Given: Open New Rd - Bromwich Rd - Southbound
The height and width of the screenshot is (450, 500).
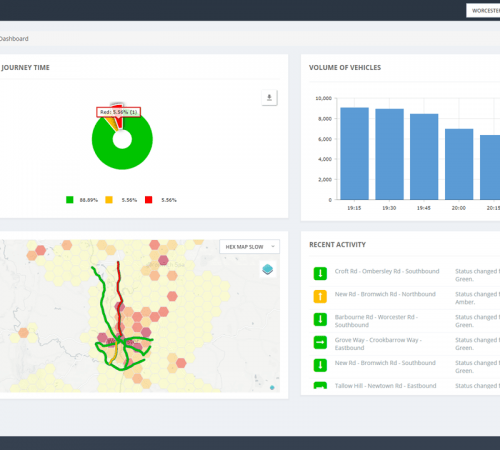Looking at the screenshot, I should (385, 363).
